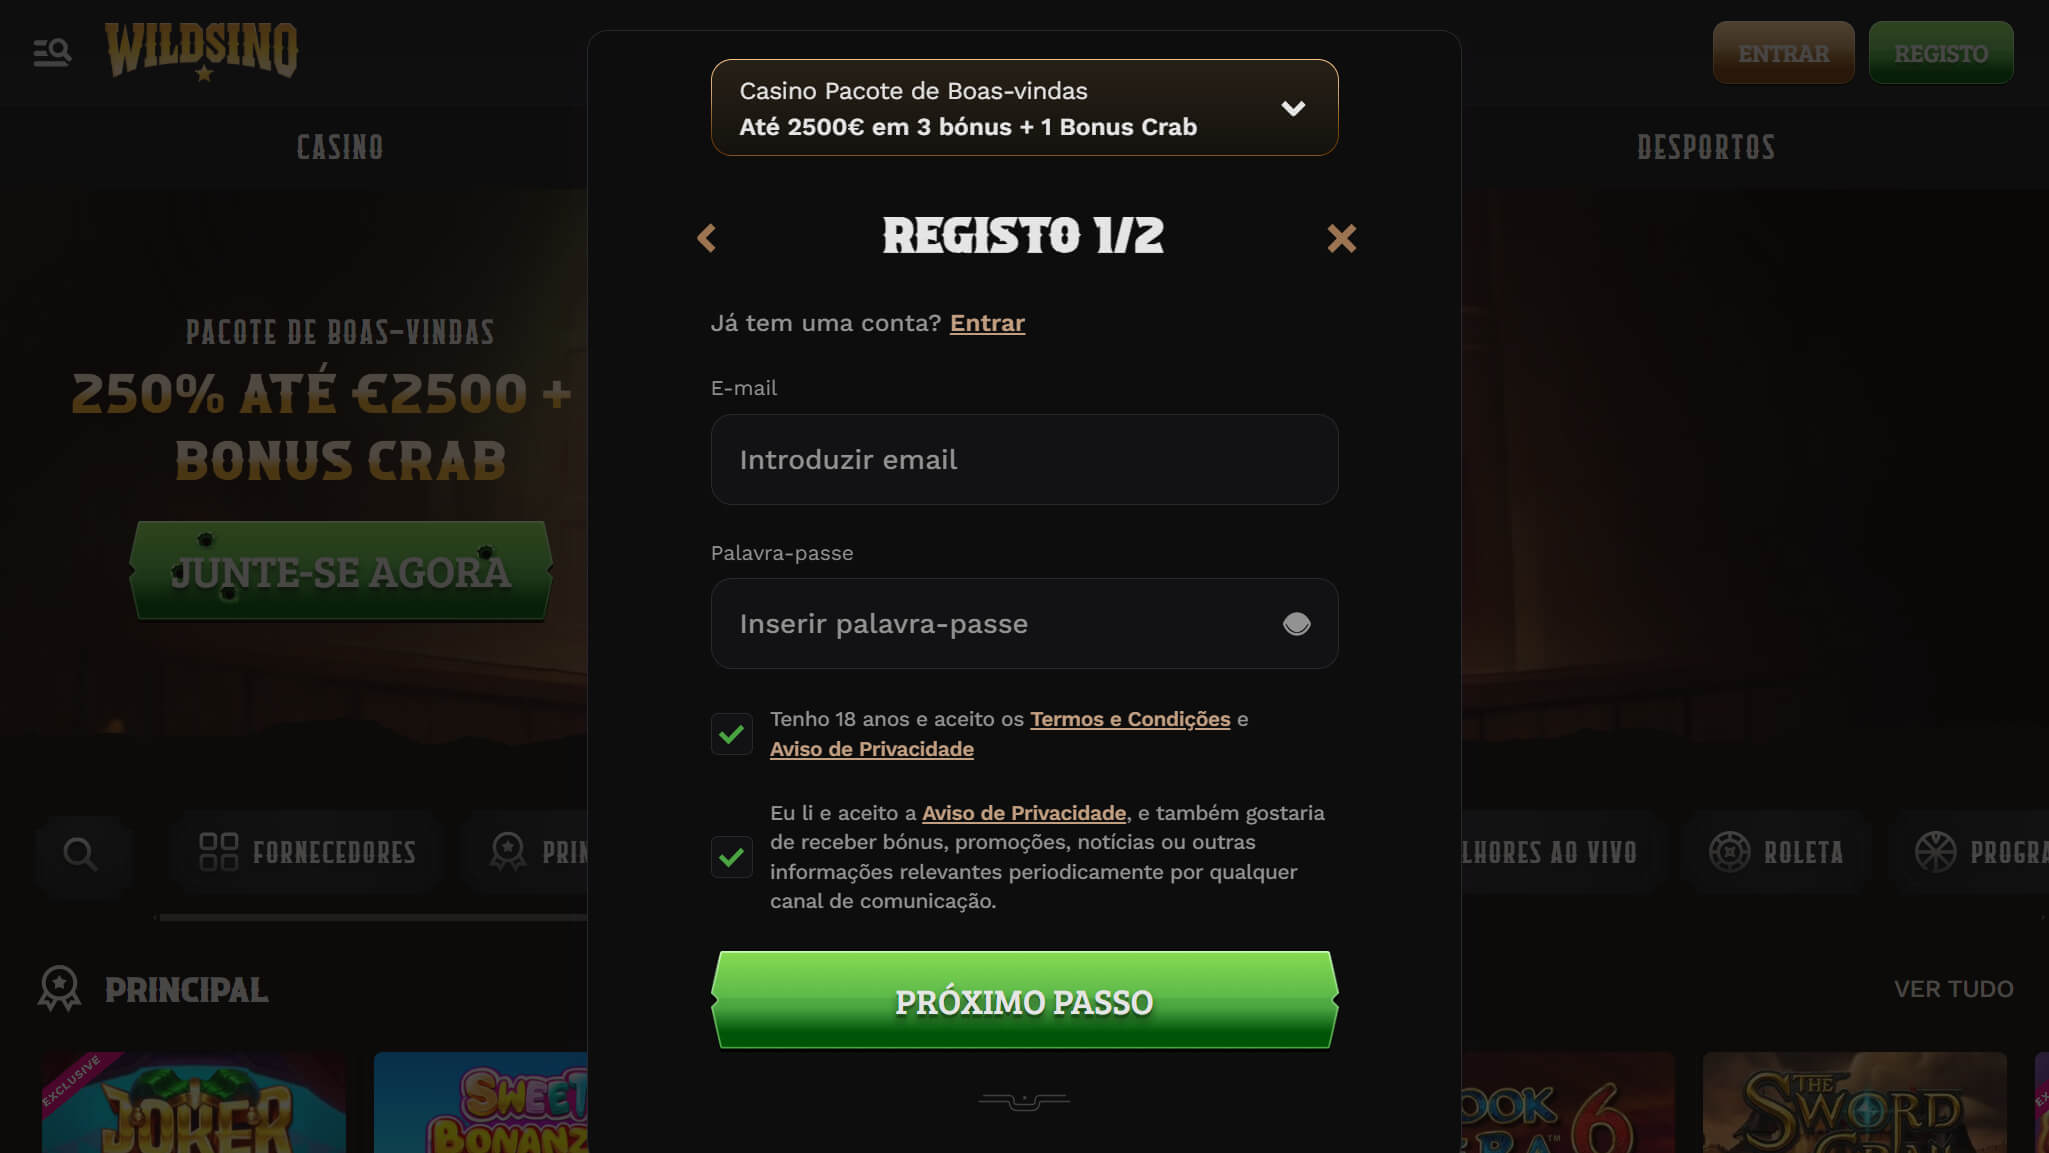This screenshot has width=2049, height=1153.
Task: Follow the Entrar link in dialog
Action: click(987, 323)
